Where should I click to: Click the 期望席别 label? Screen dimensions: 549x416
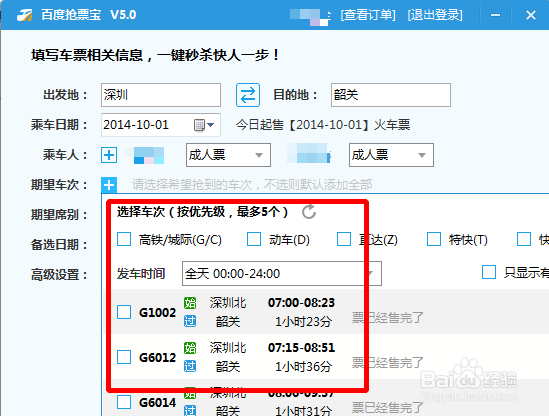pyautogui.click(x=59, y=215)
